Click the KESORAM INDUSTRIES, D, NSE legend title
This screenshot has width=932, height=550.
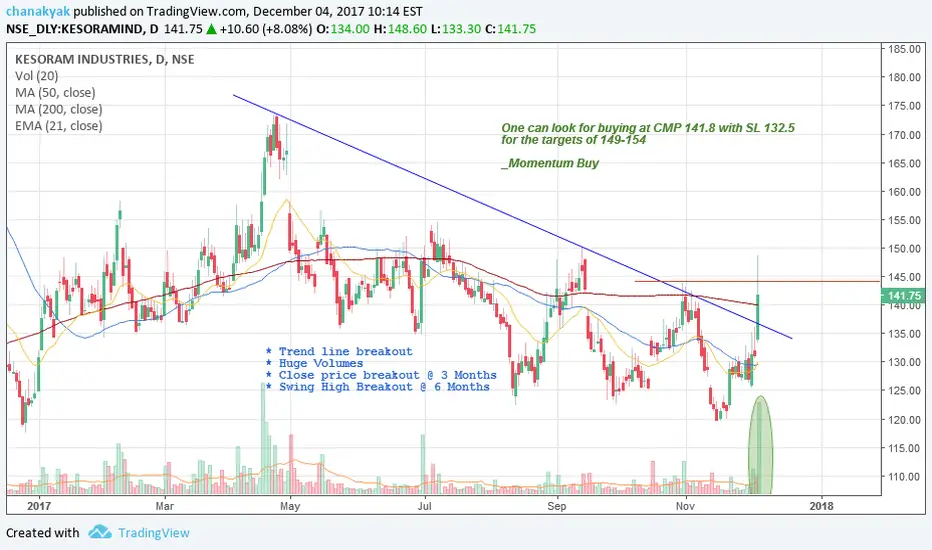105,59
